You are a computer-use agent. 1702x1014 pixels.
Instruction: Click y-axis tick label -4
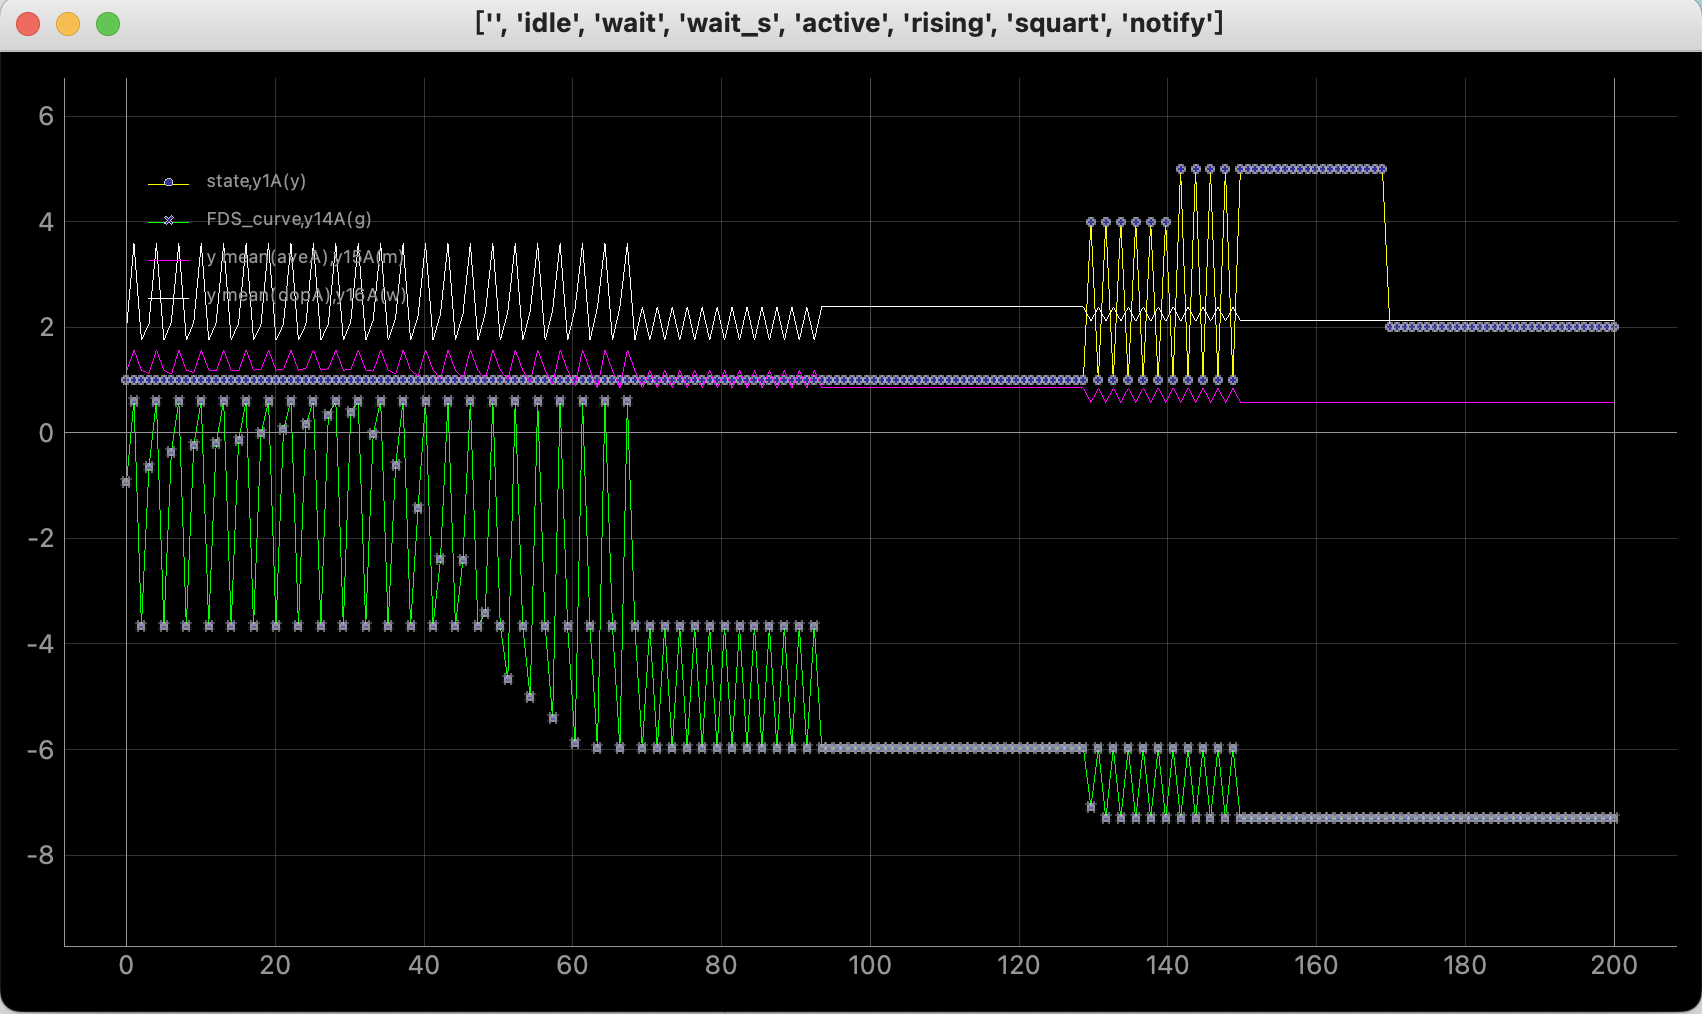click(x=40, y=644)
